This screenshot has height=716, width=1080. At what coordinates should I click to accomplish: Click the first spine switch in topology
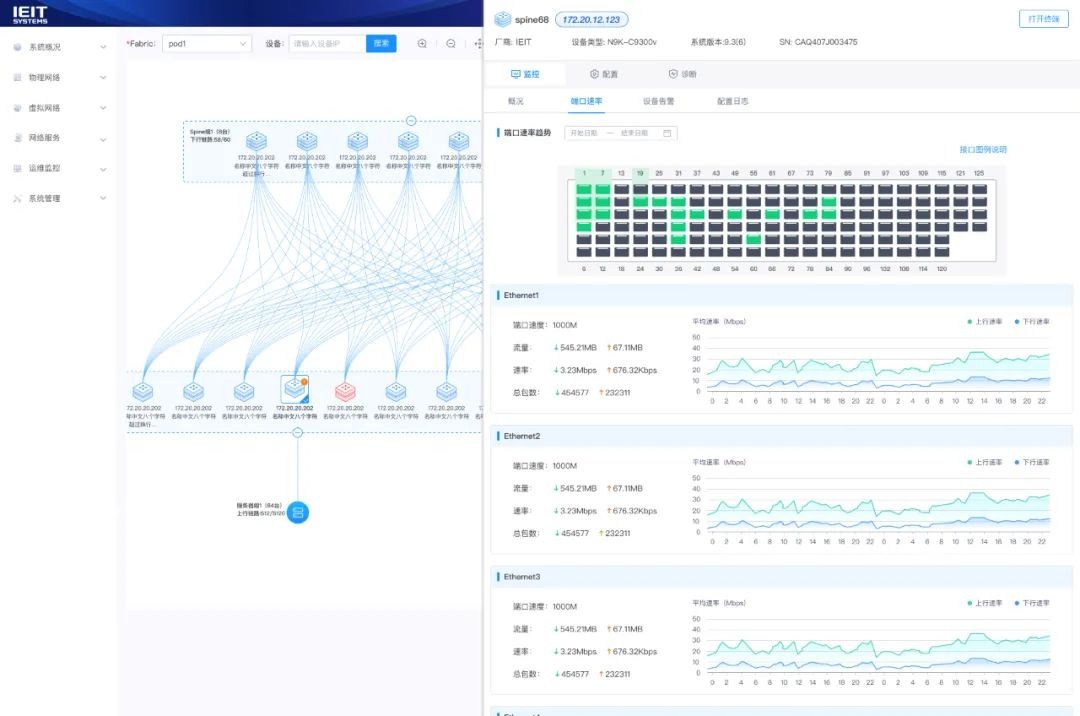[x=257, y=142]
